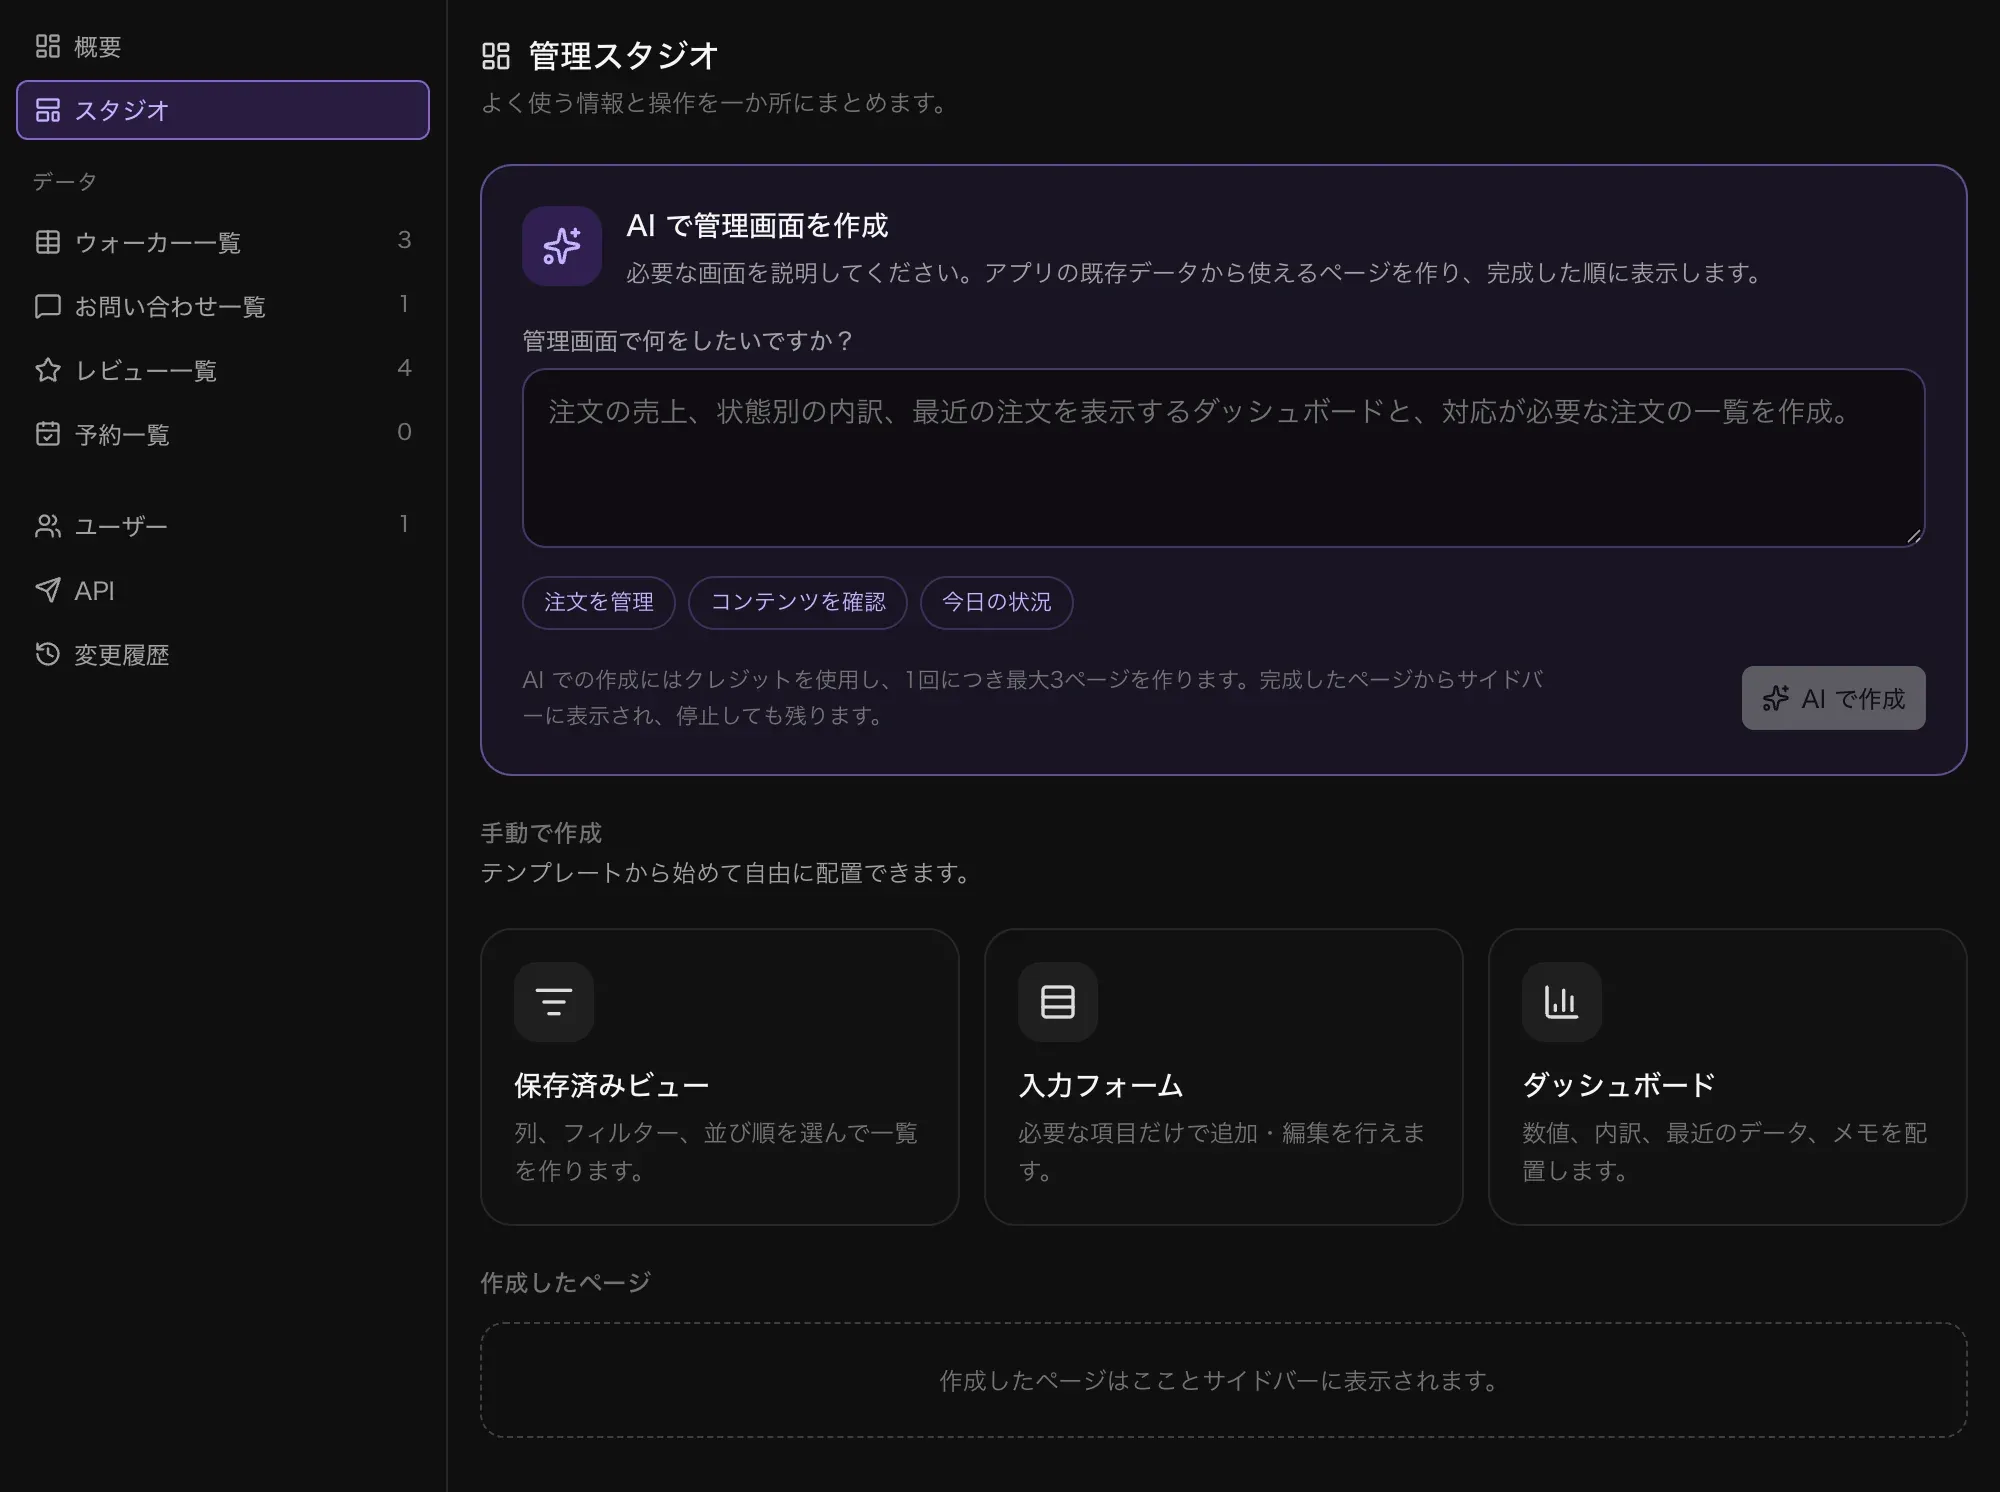Click the API paper plane icon
Image resolution: width=2000 pixels, height=1492 pixels.
[x=47, y=590]
